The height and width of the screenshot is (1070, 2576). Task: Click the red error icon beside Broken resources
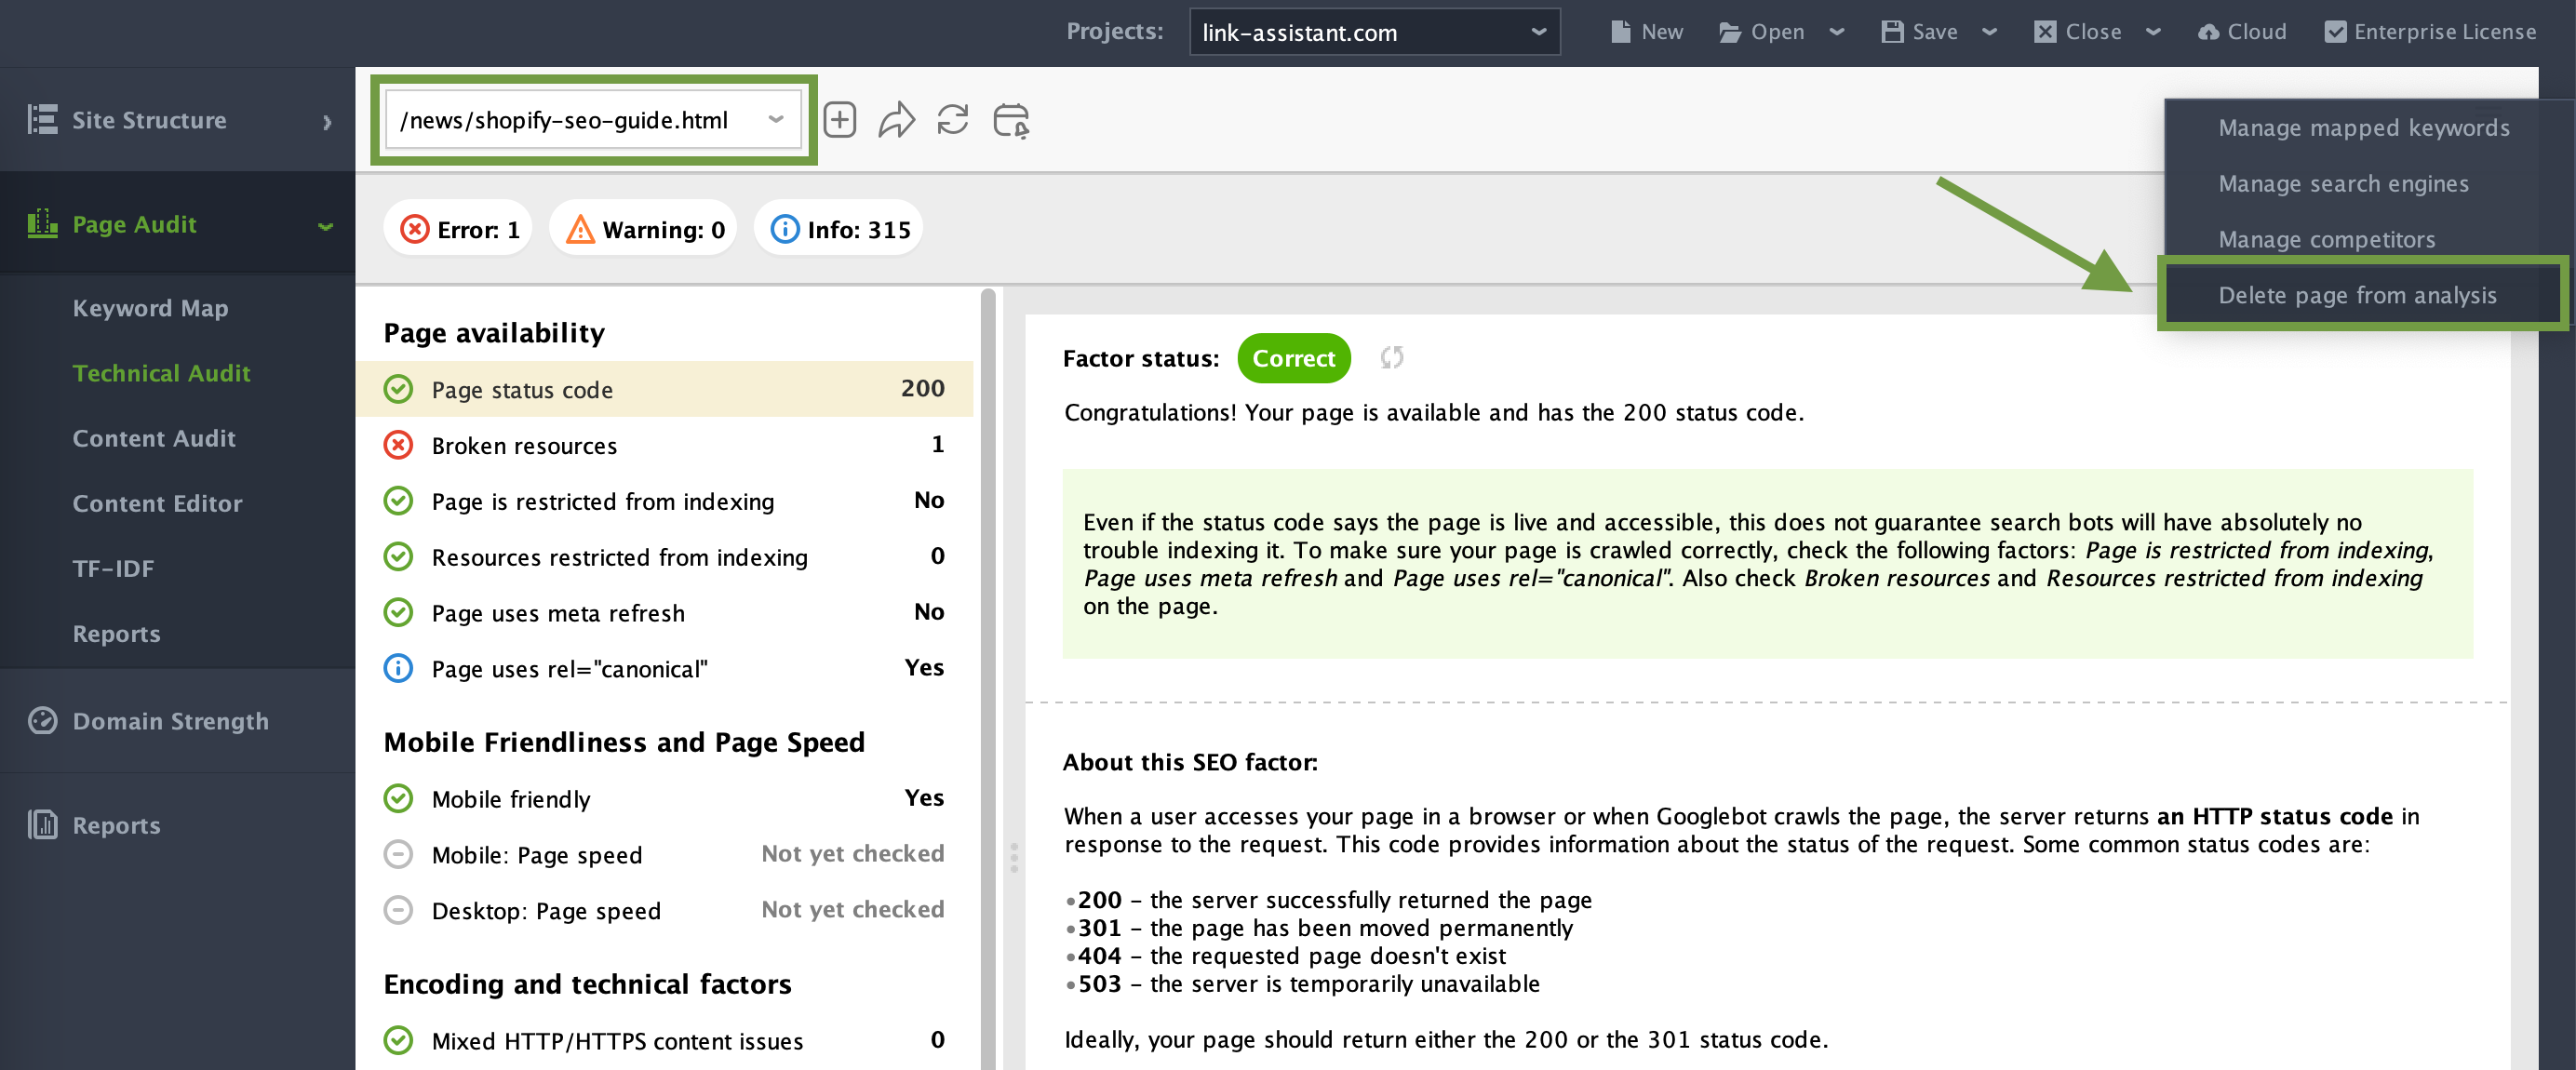click(398, 445)
